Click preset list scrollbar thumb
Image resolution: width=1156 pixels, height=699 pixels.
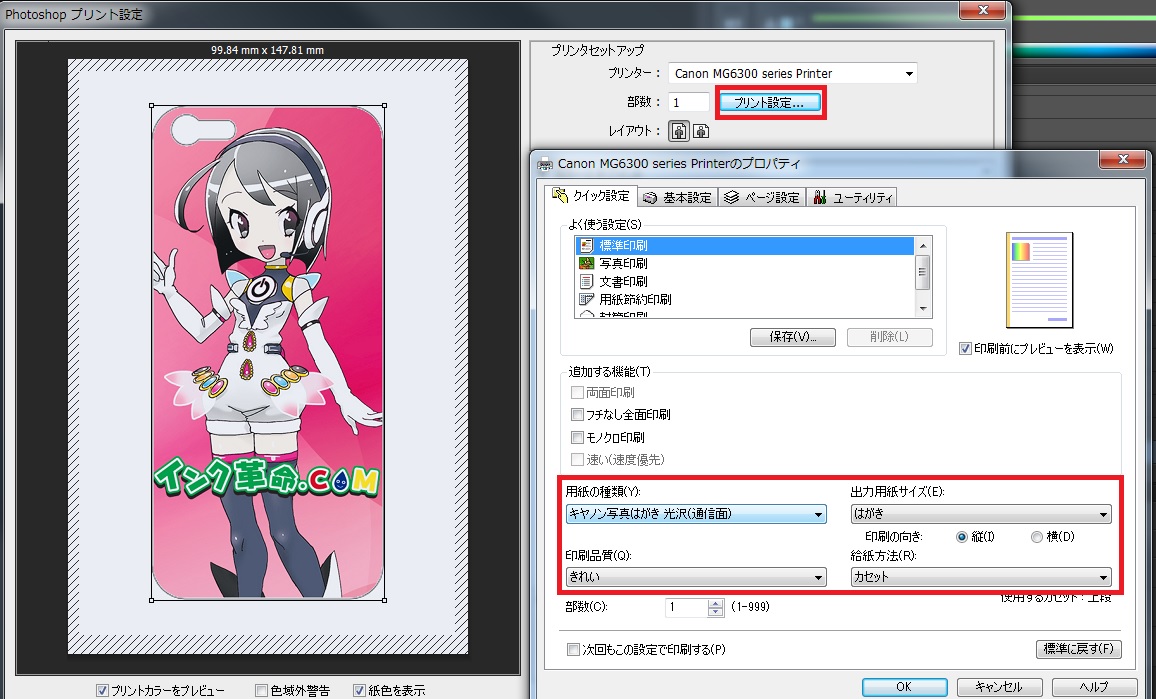tap(923, 272)
